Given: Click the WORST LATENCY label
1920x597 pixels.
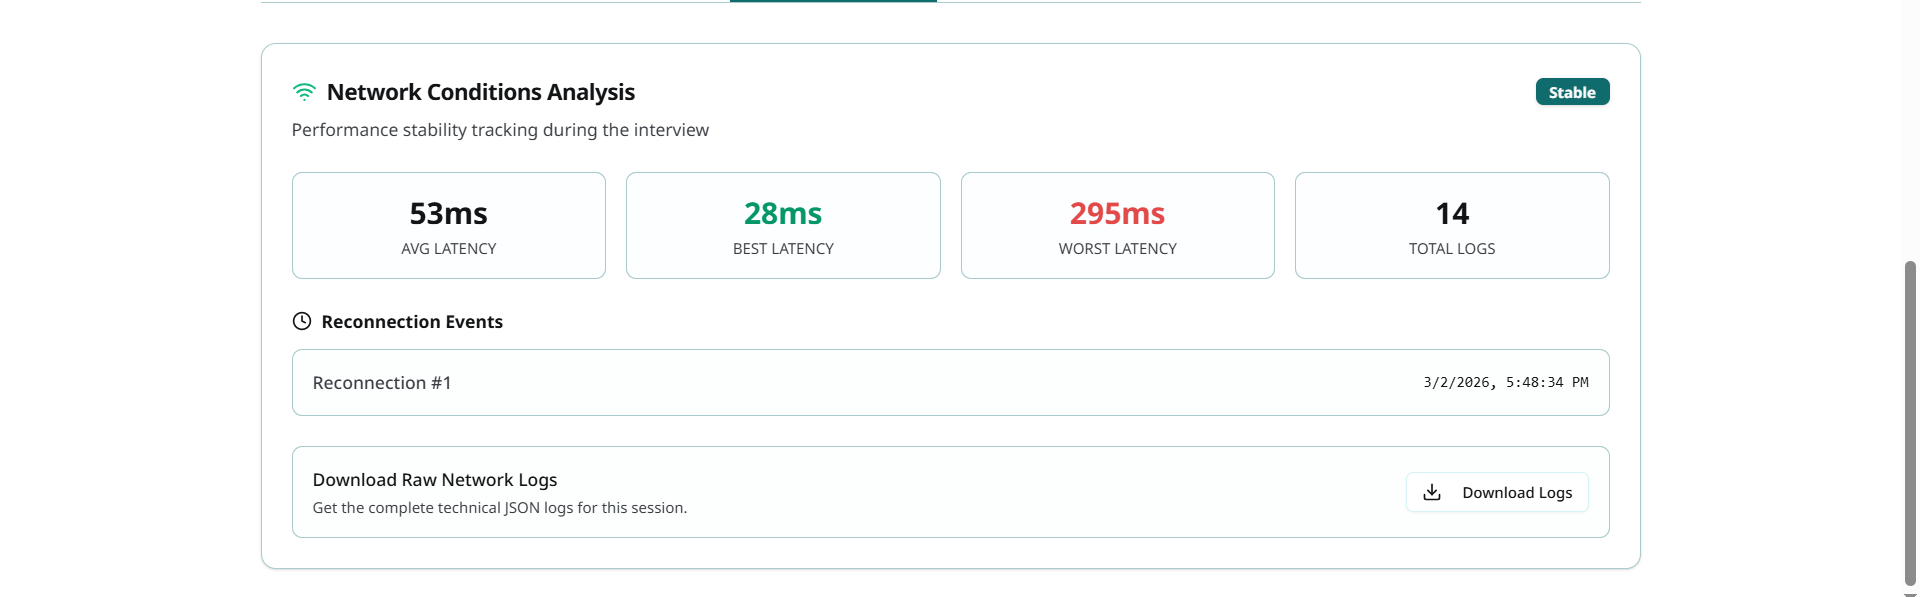Looking at the screenshot, I should (x=1117, y=249).
